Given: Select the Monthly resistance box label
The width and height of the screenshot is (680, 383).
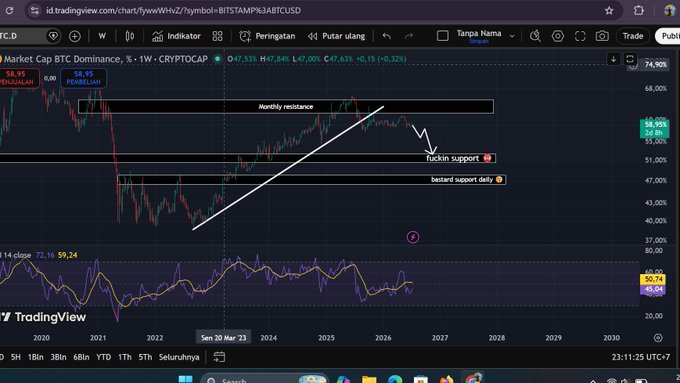Looking at the screenshot, I should pyautogui.click(x=286, y=107).
